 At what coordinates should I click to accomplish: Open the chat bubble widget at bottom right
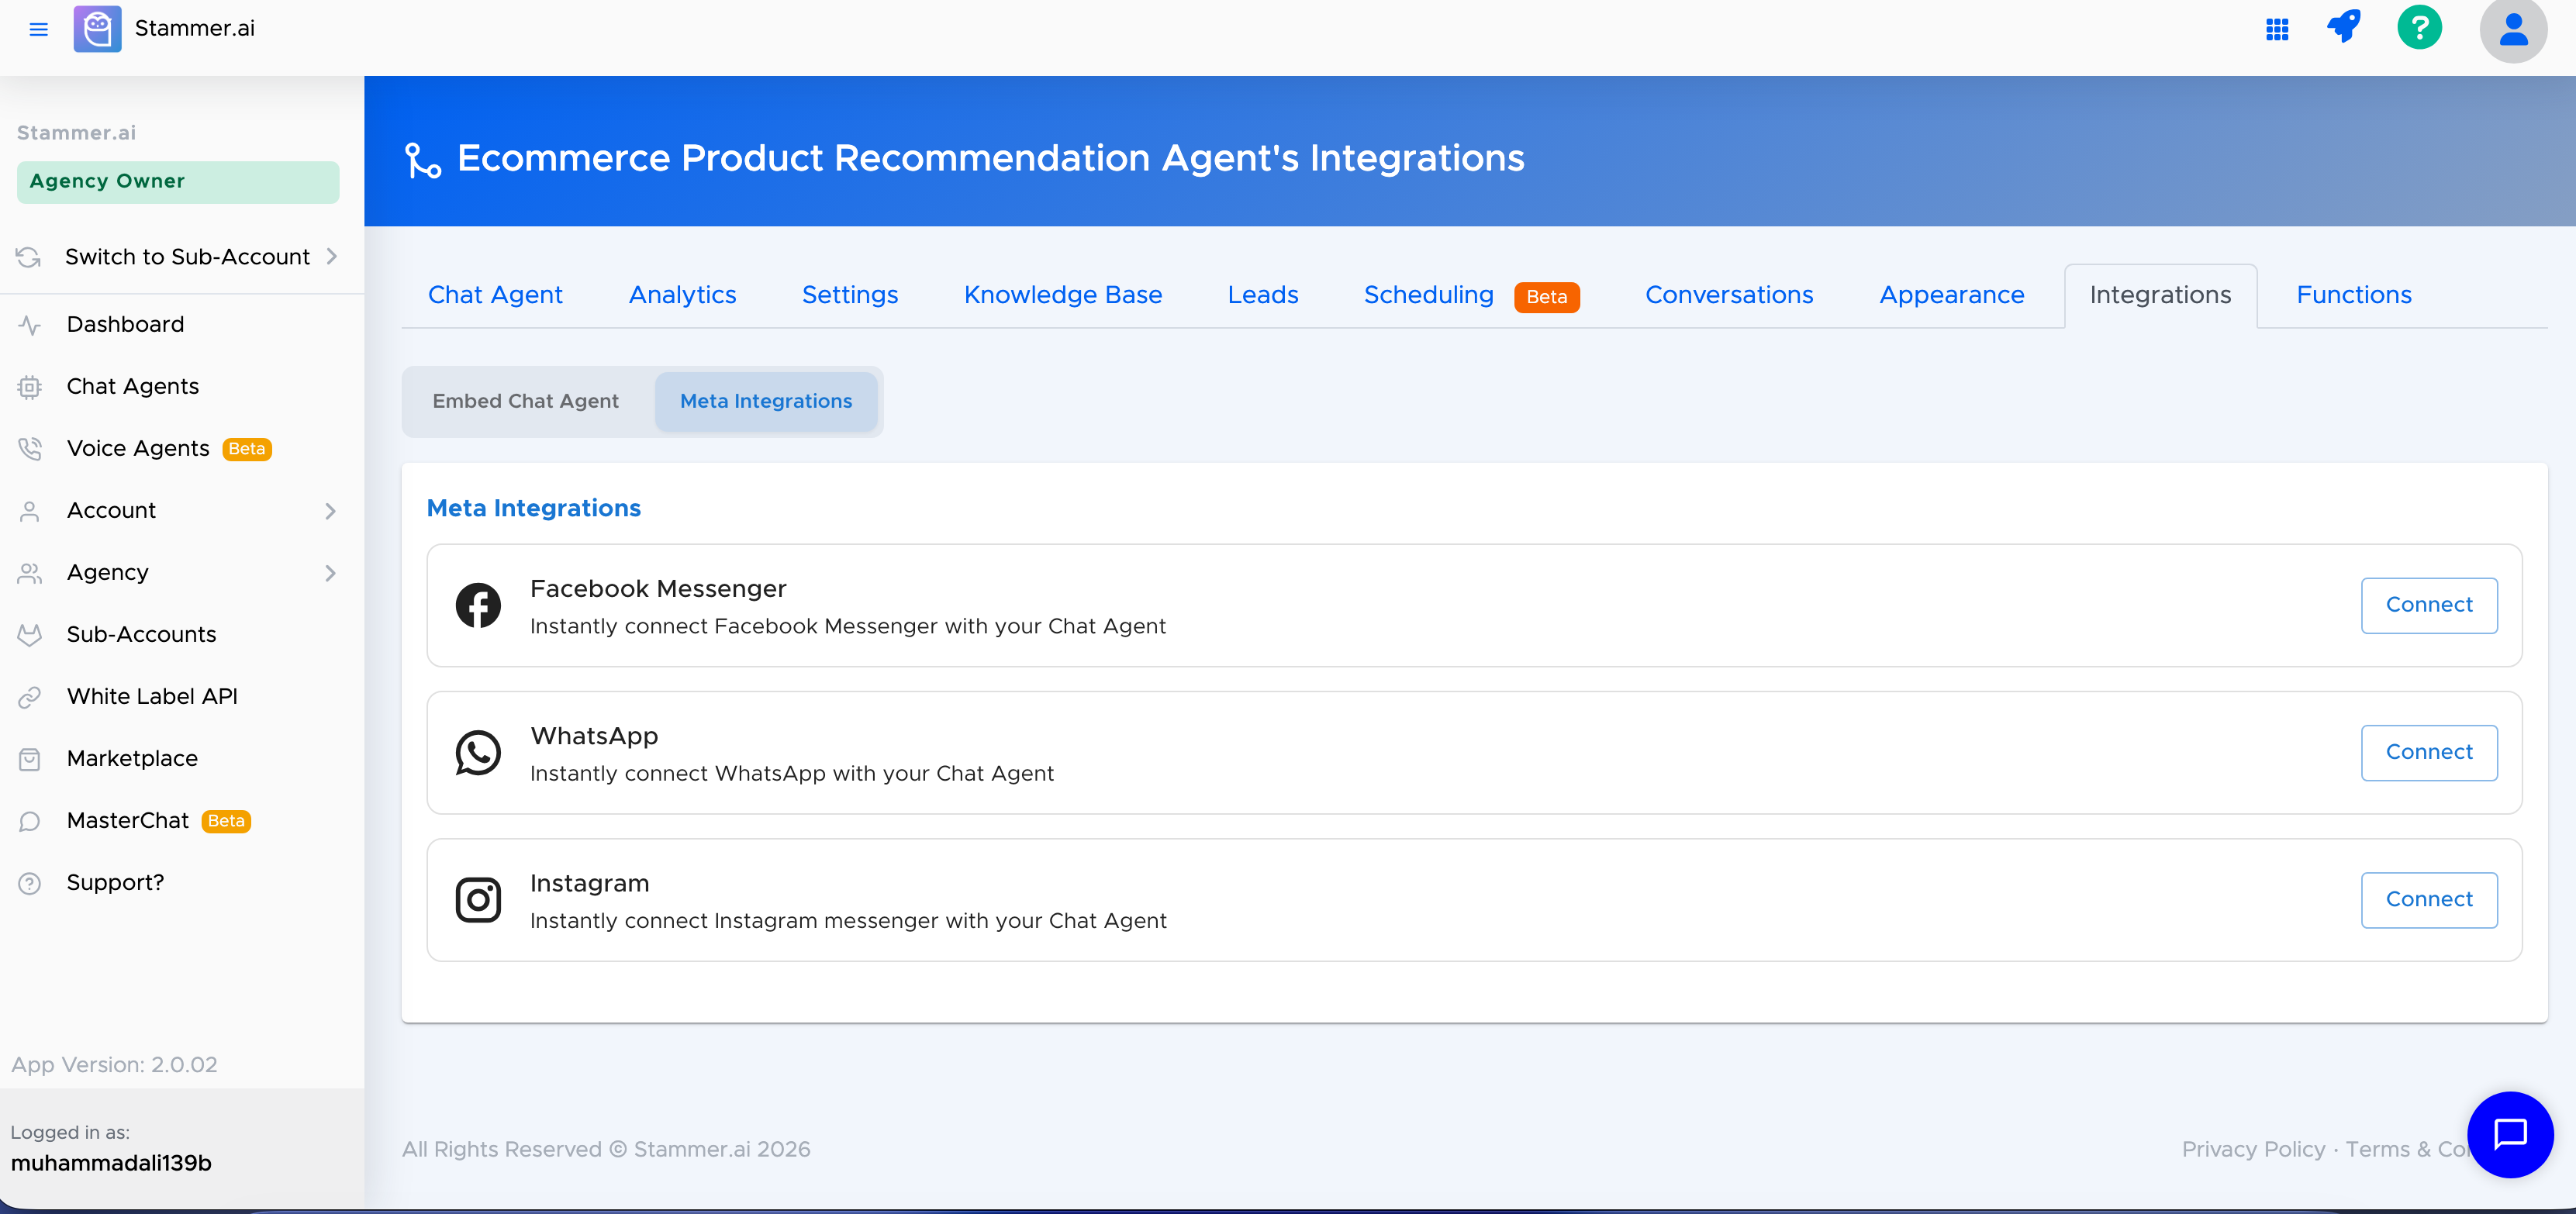[x=2510, y=1135]
